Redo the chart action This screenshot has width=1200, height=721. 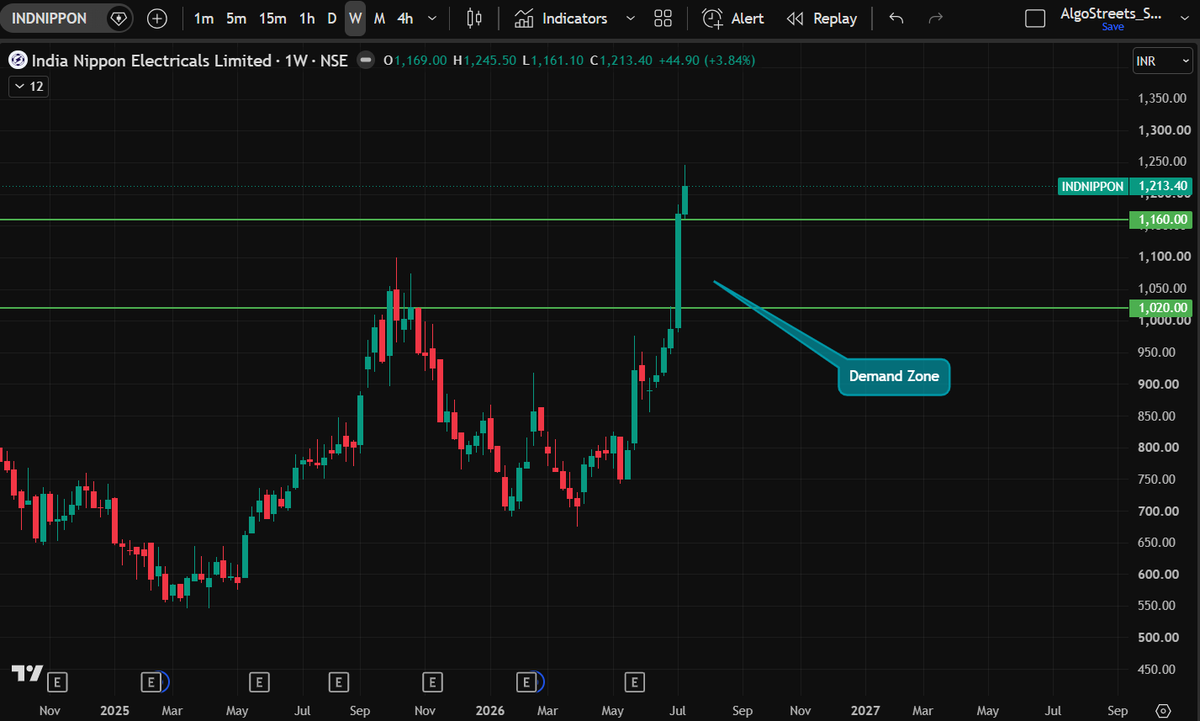pos(936,18)
